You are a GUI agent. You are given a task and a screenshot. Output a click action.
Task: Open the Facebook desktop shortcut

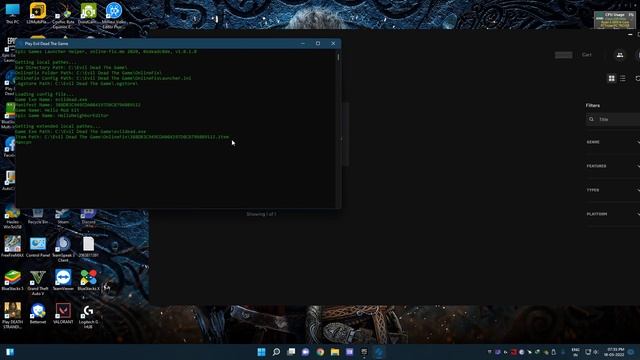pos(9,148)
